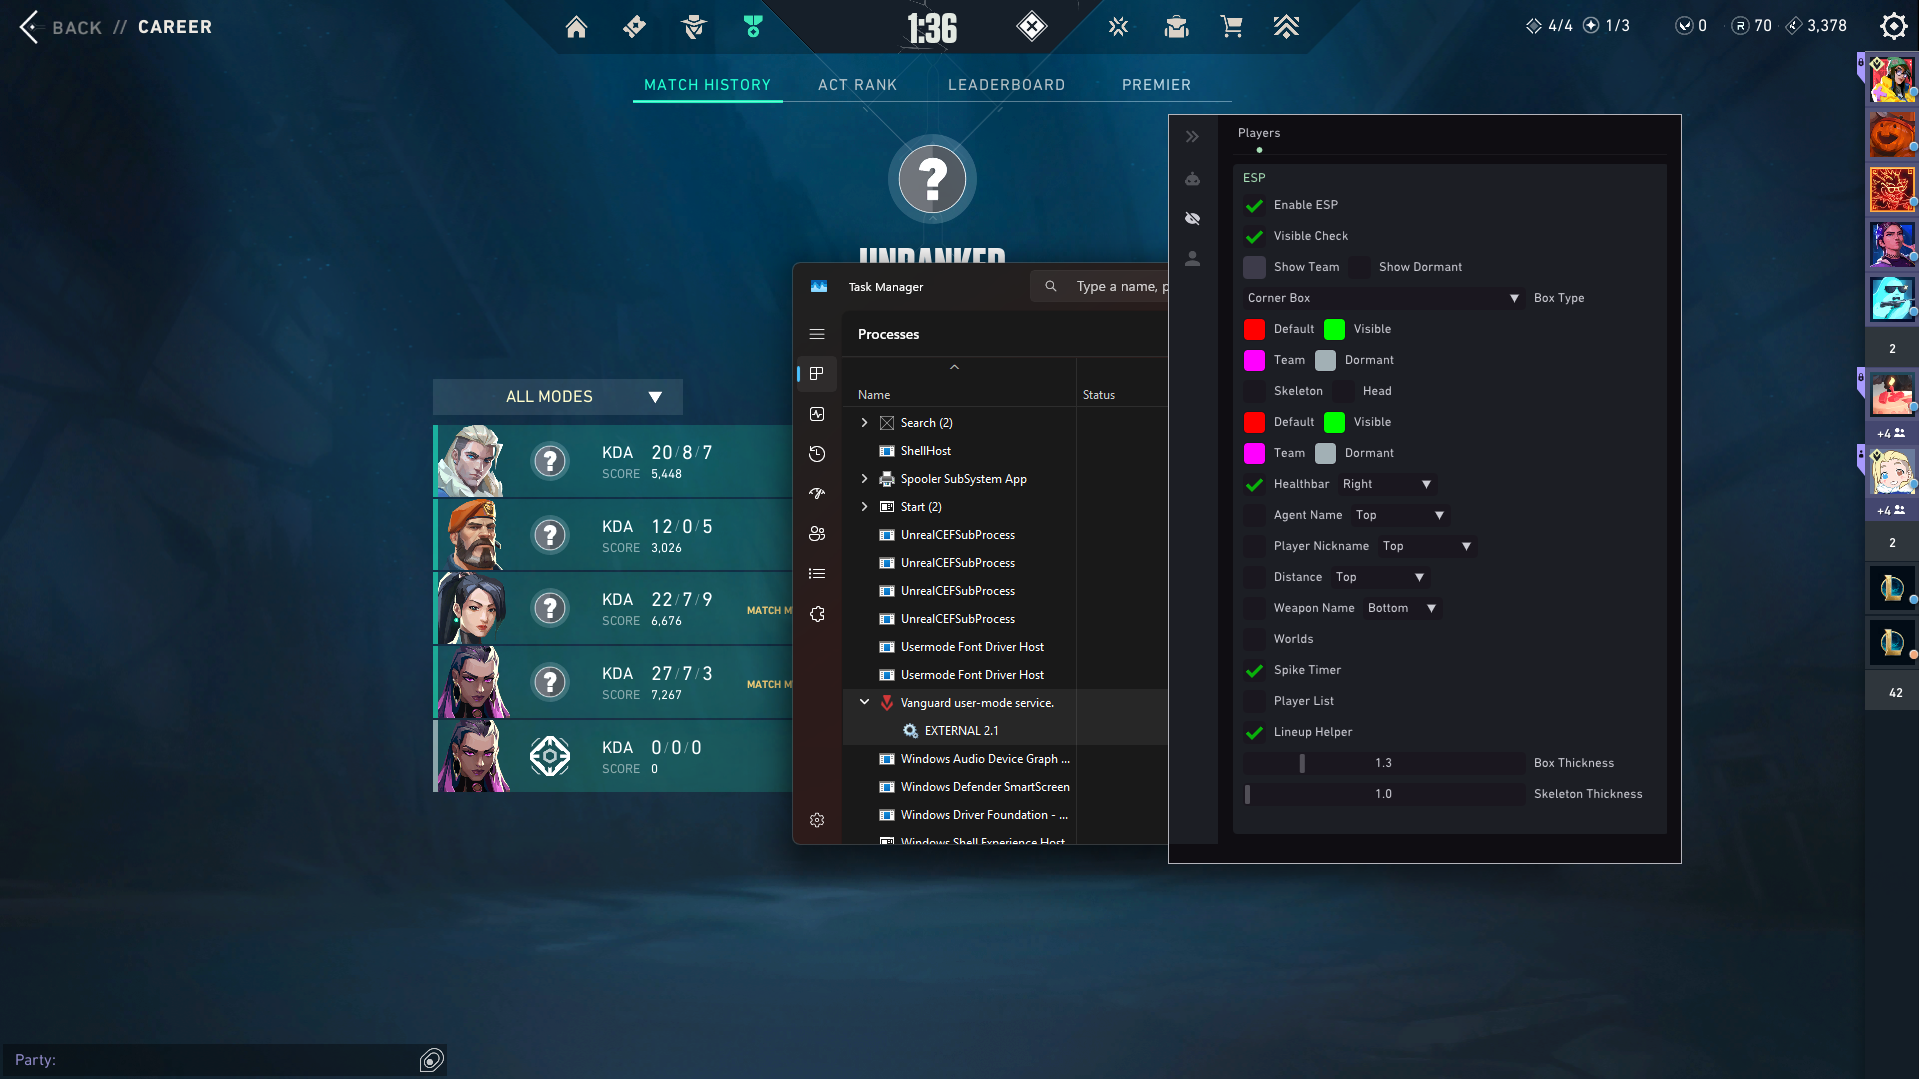Toggle the Visible Check checkbox

tap(1254, 236)
